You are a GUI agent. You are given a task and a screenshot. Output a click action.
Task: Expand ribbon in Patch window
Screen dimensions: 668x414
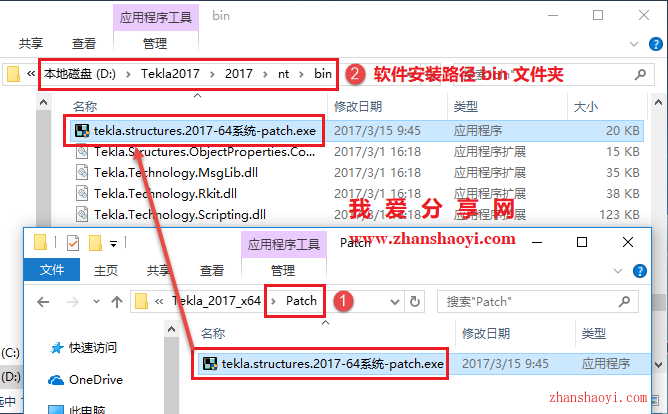point(618,271)
